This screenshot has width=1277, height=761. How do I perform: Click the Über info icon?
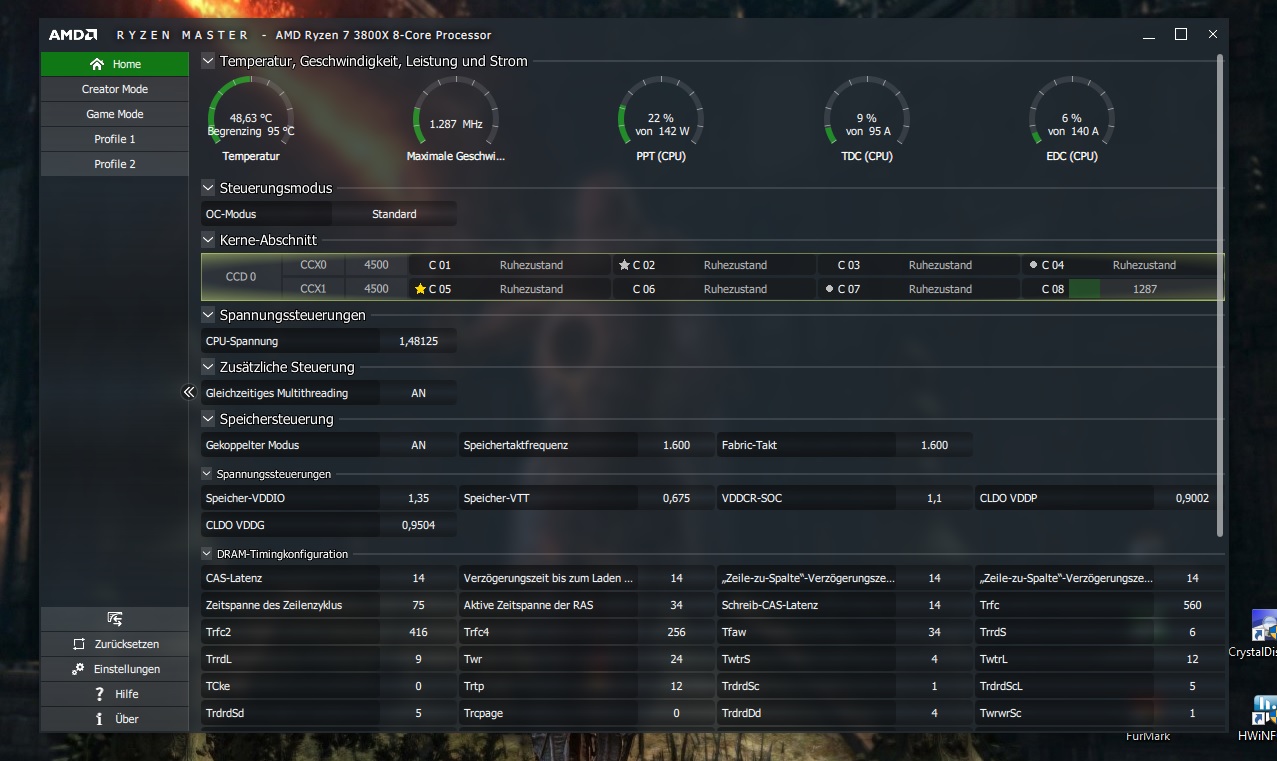(99, 719)
